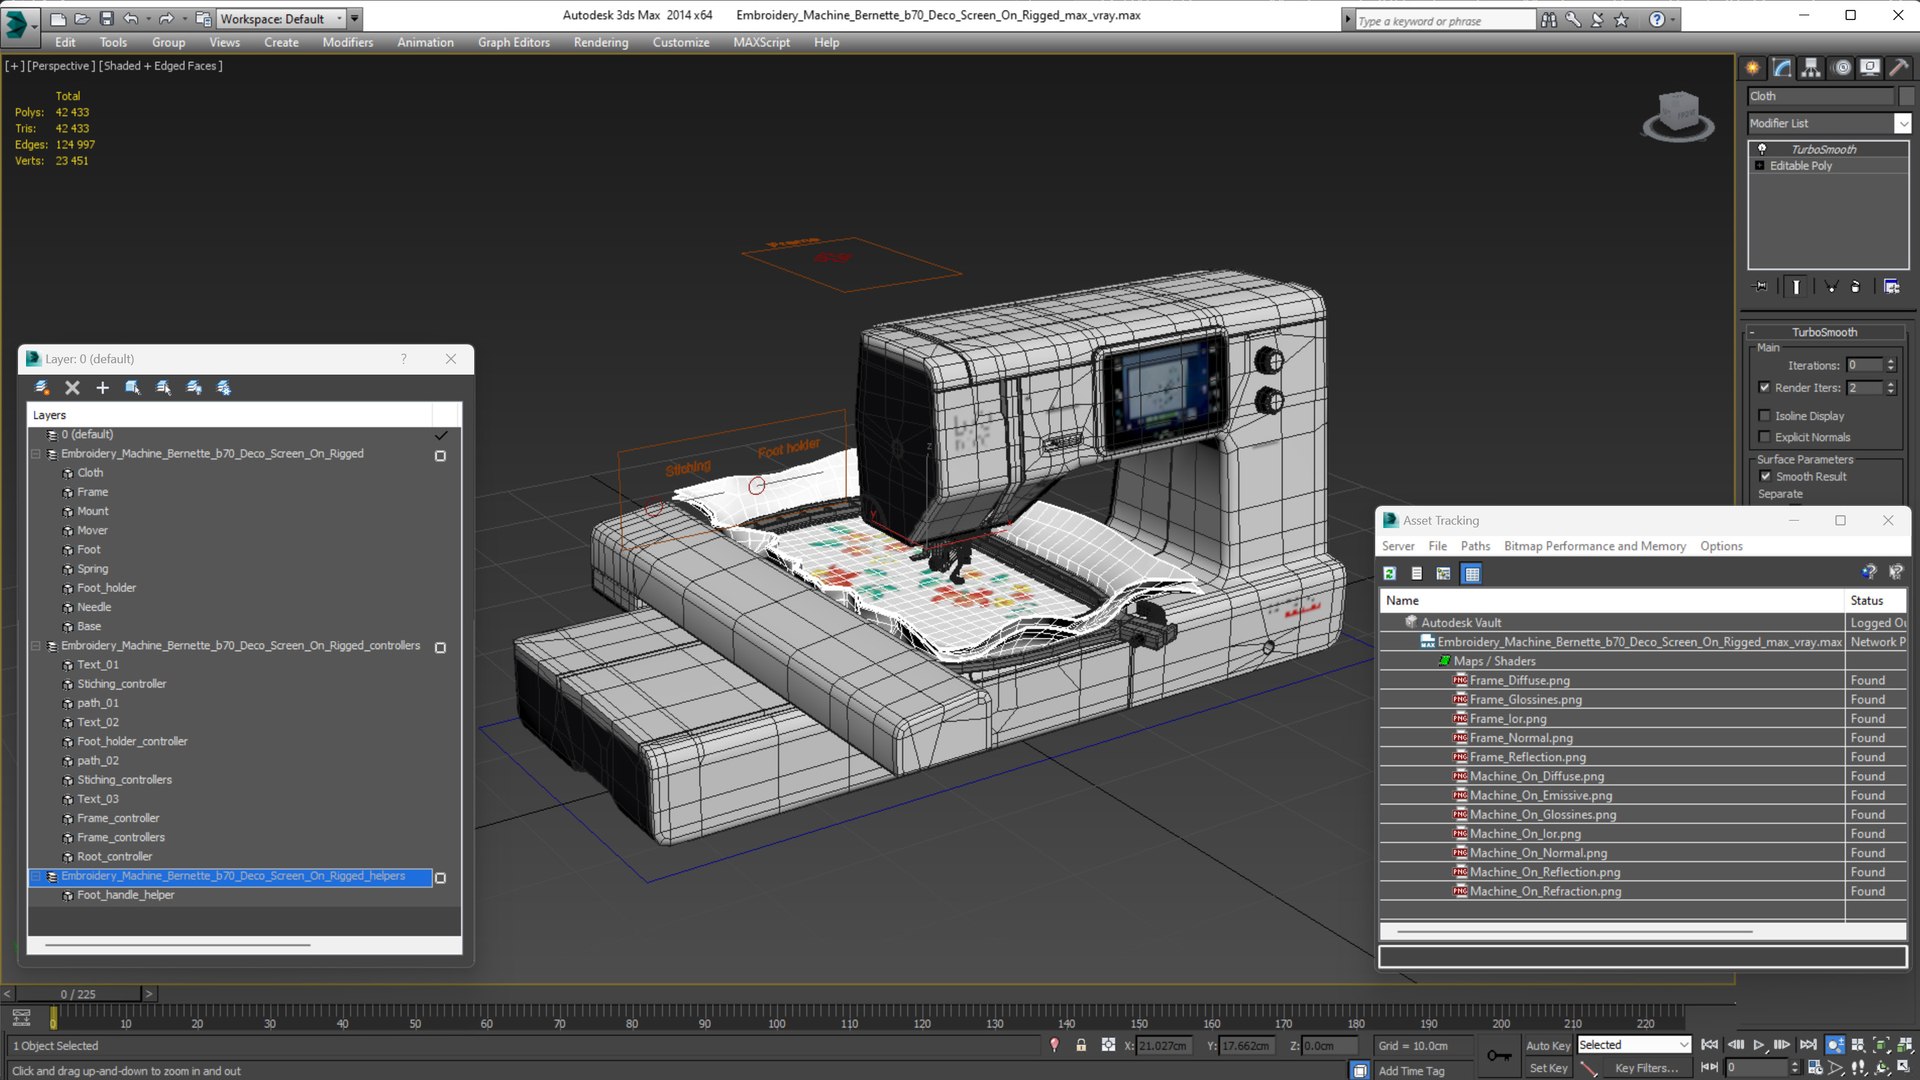The image size is (1920, 1080).
Task: Add selected objects to layer plus icon
Action: 102,388
